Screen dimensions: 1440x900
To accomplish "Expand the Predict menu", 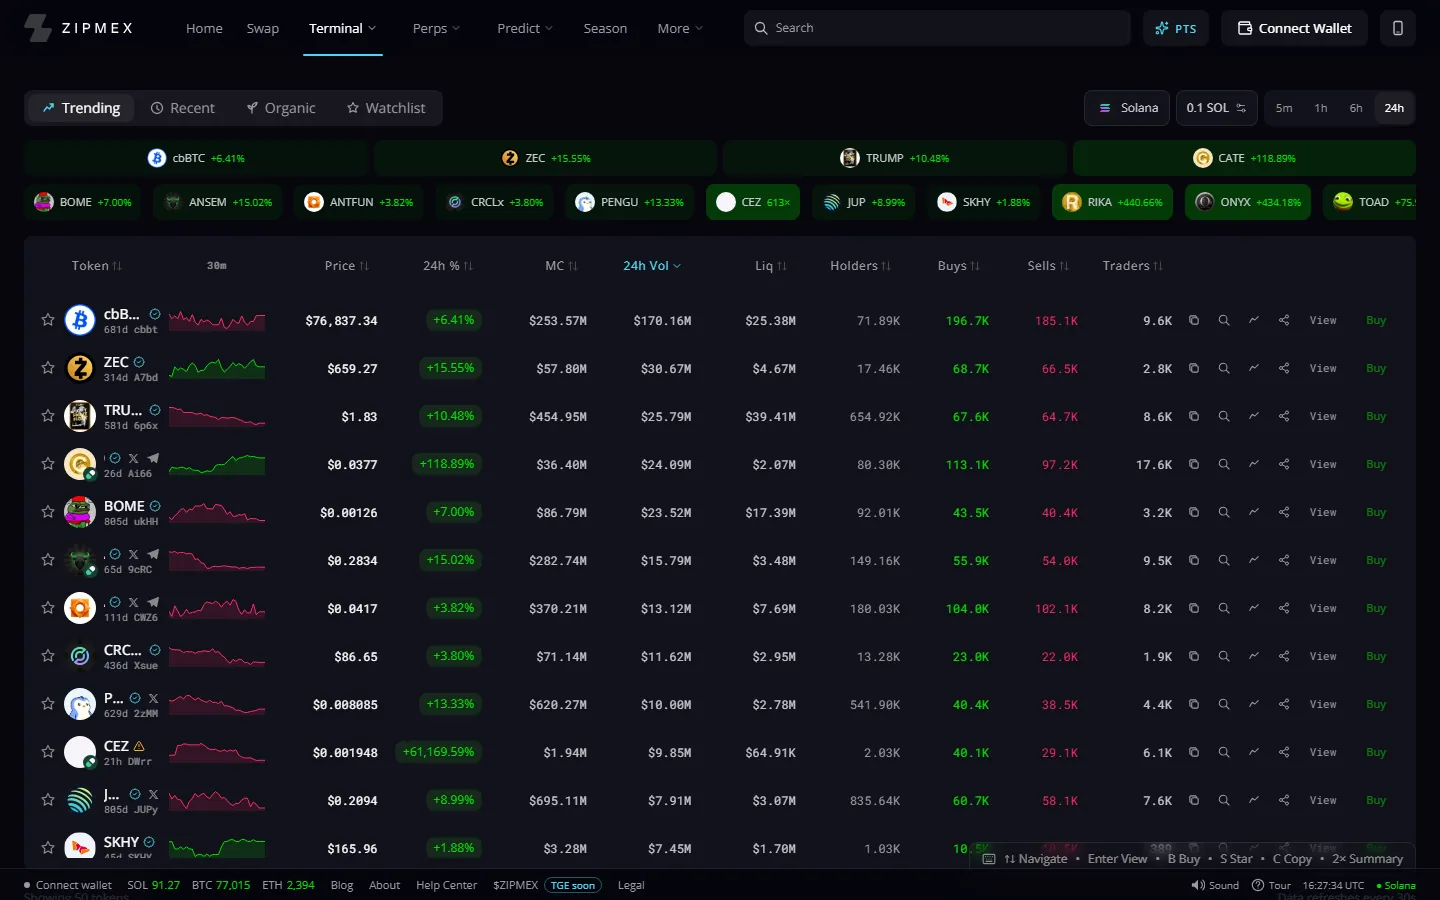I will pyautogui.click(x=525, y=28).
